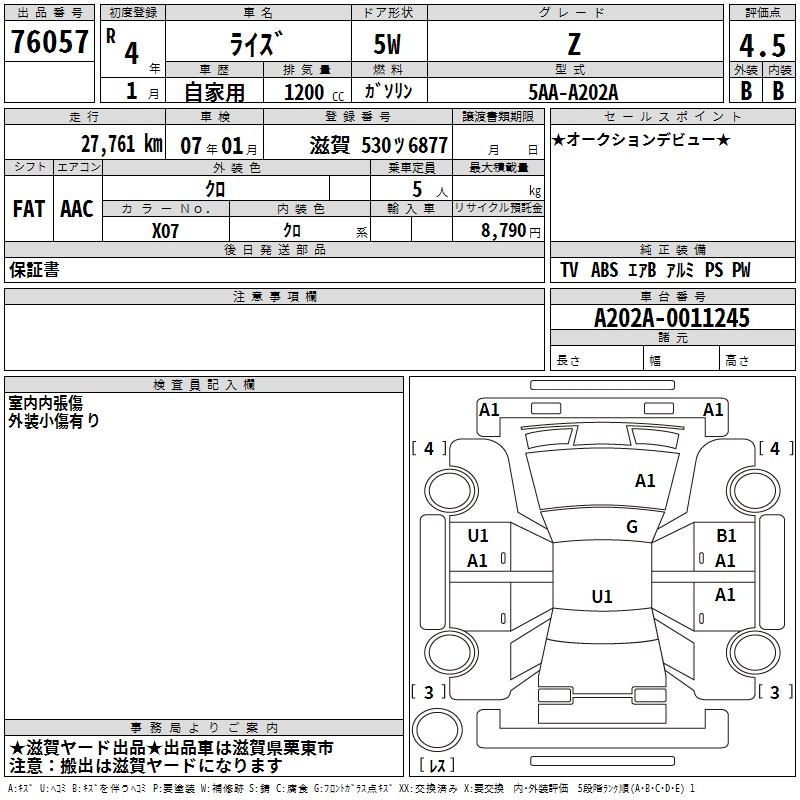
Task: Select the displacement value 1200 cc
Action: 314,92
